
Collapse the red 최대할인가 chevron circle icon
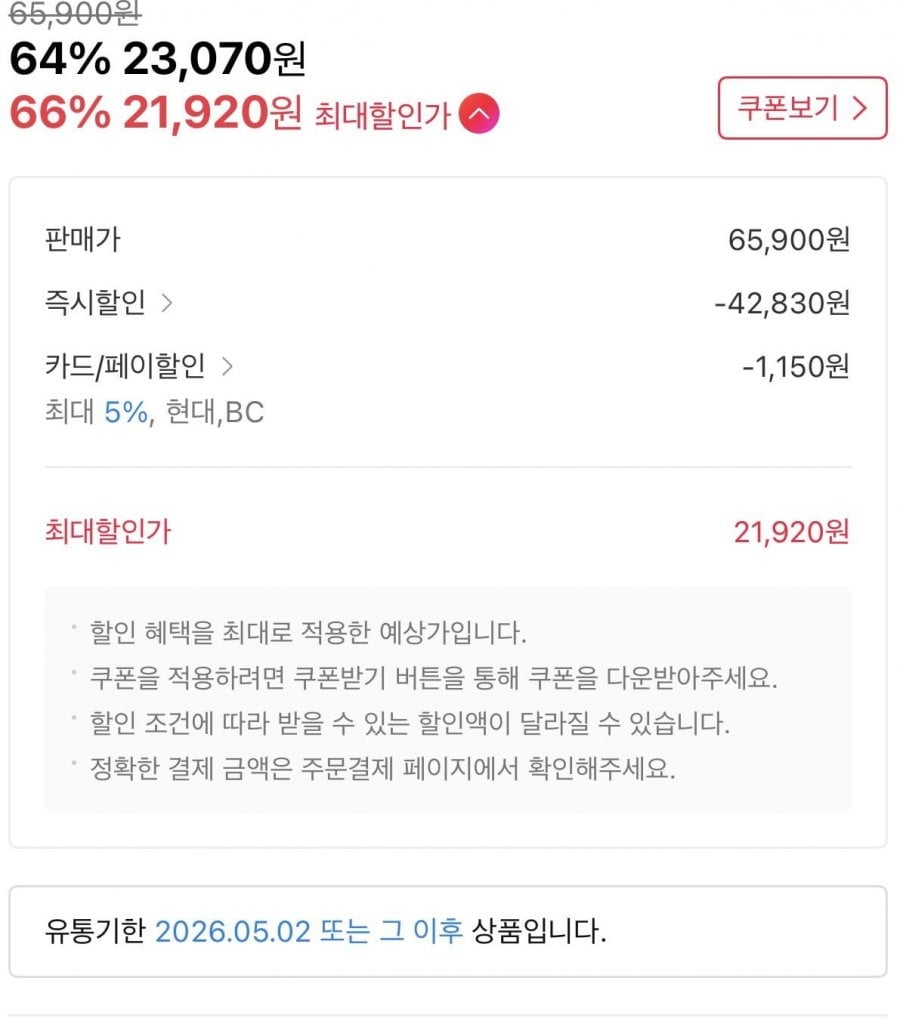pos(479,116)
